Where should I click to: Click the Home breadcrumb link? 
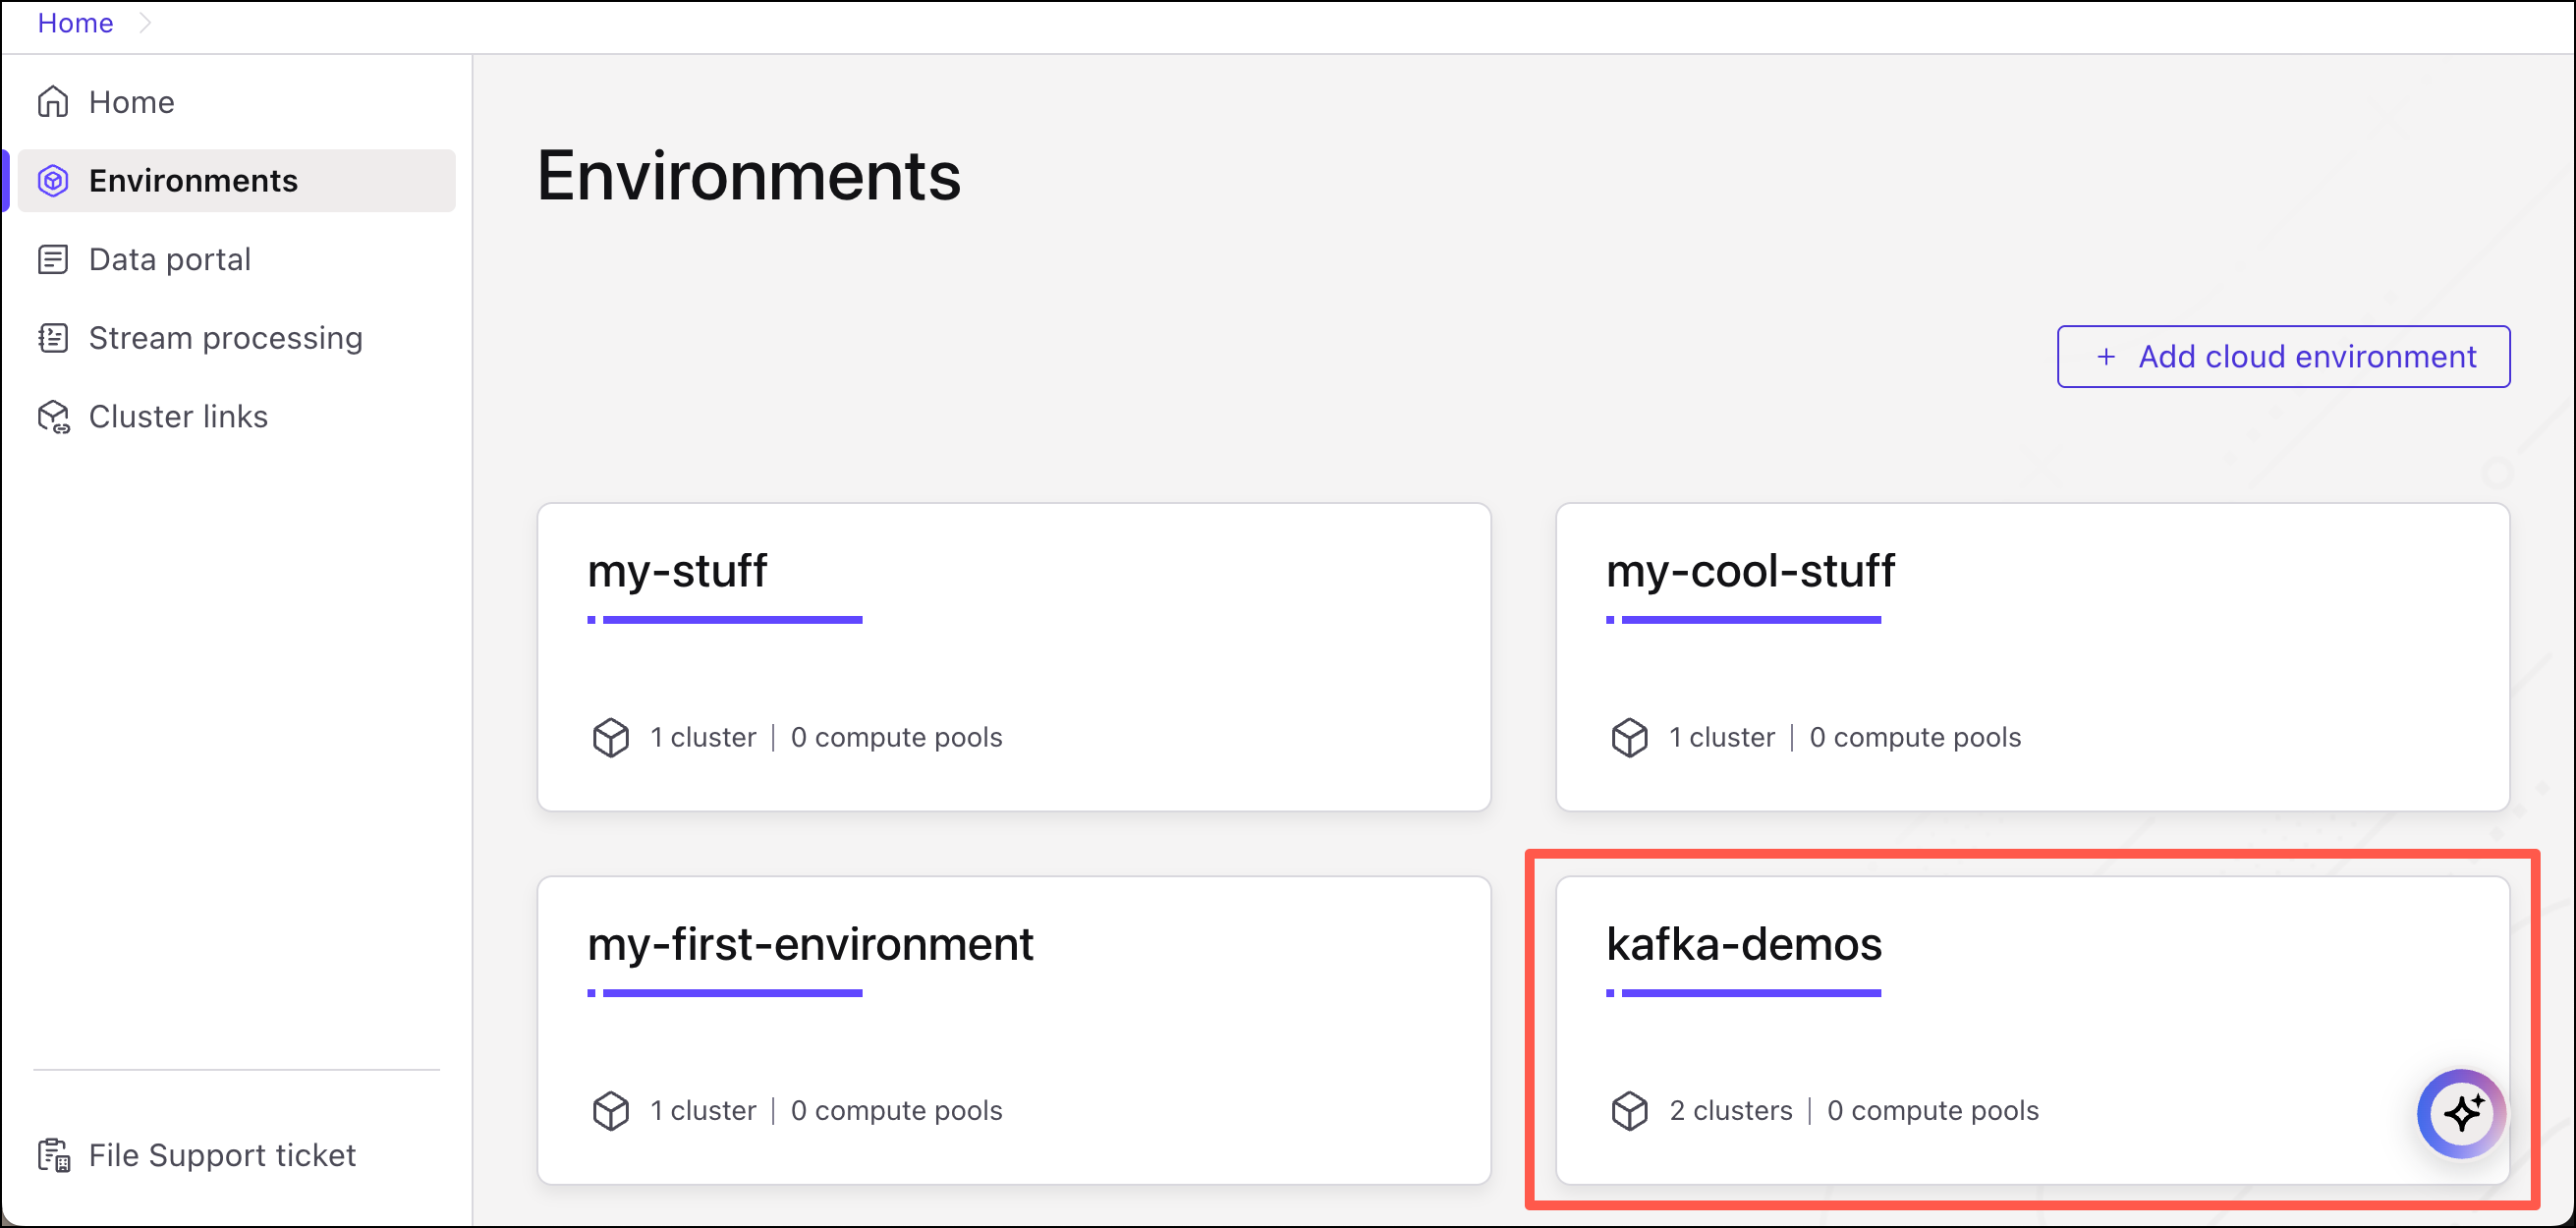[75, 22]
